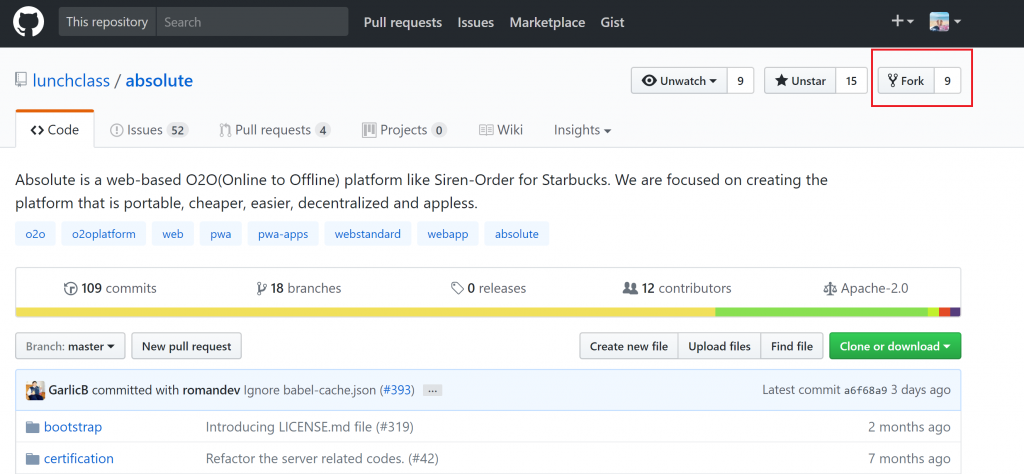Click the o2o topic tag
Viewport: 1024px width, 474px height.
(35, 234)
